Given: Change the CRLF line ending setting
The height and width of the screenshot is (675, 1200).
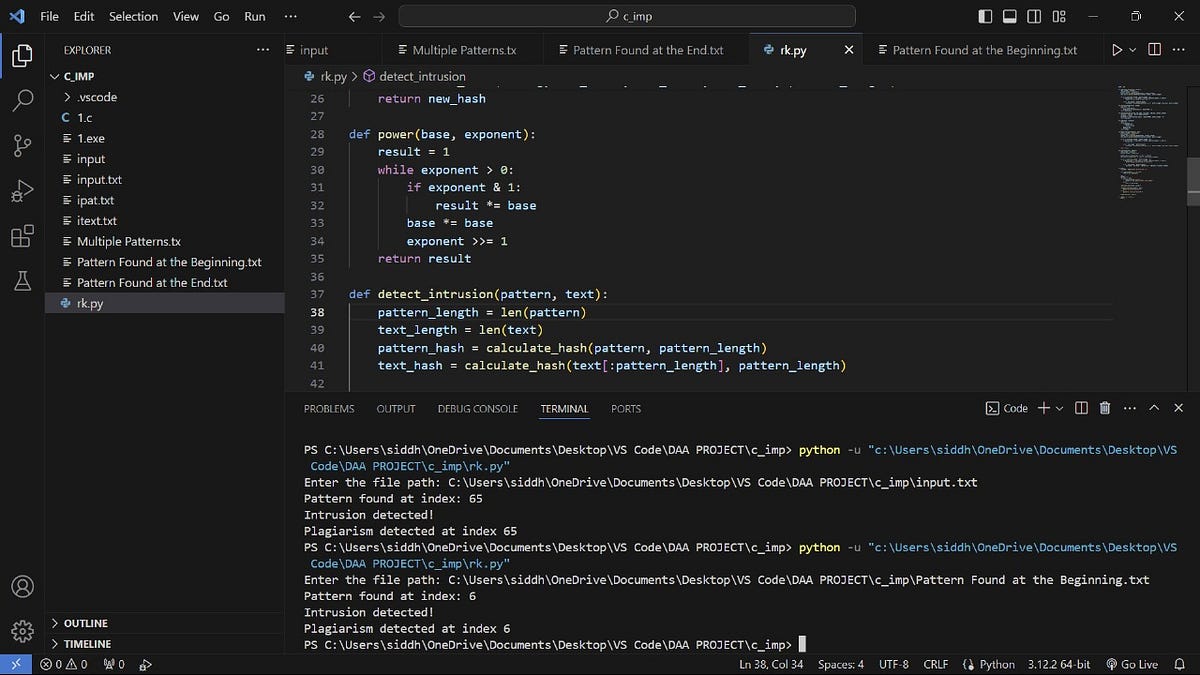Looking at the screenshot, I should coord(935,663).
